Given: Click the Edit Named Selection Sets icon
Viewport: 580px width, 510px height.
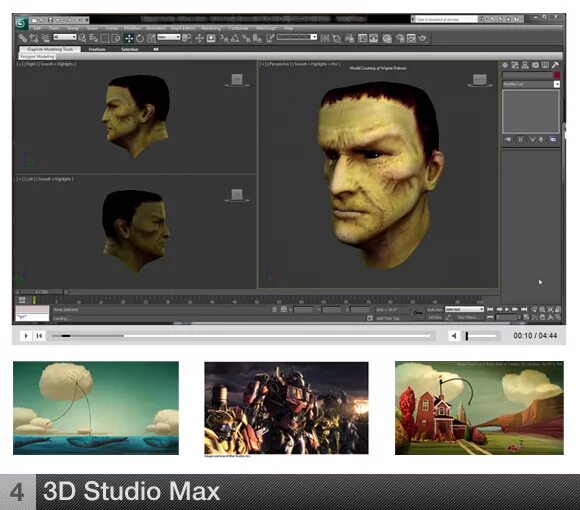Looking at the screenshot, I should click(x=270, y=38).
